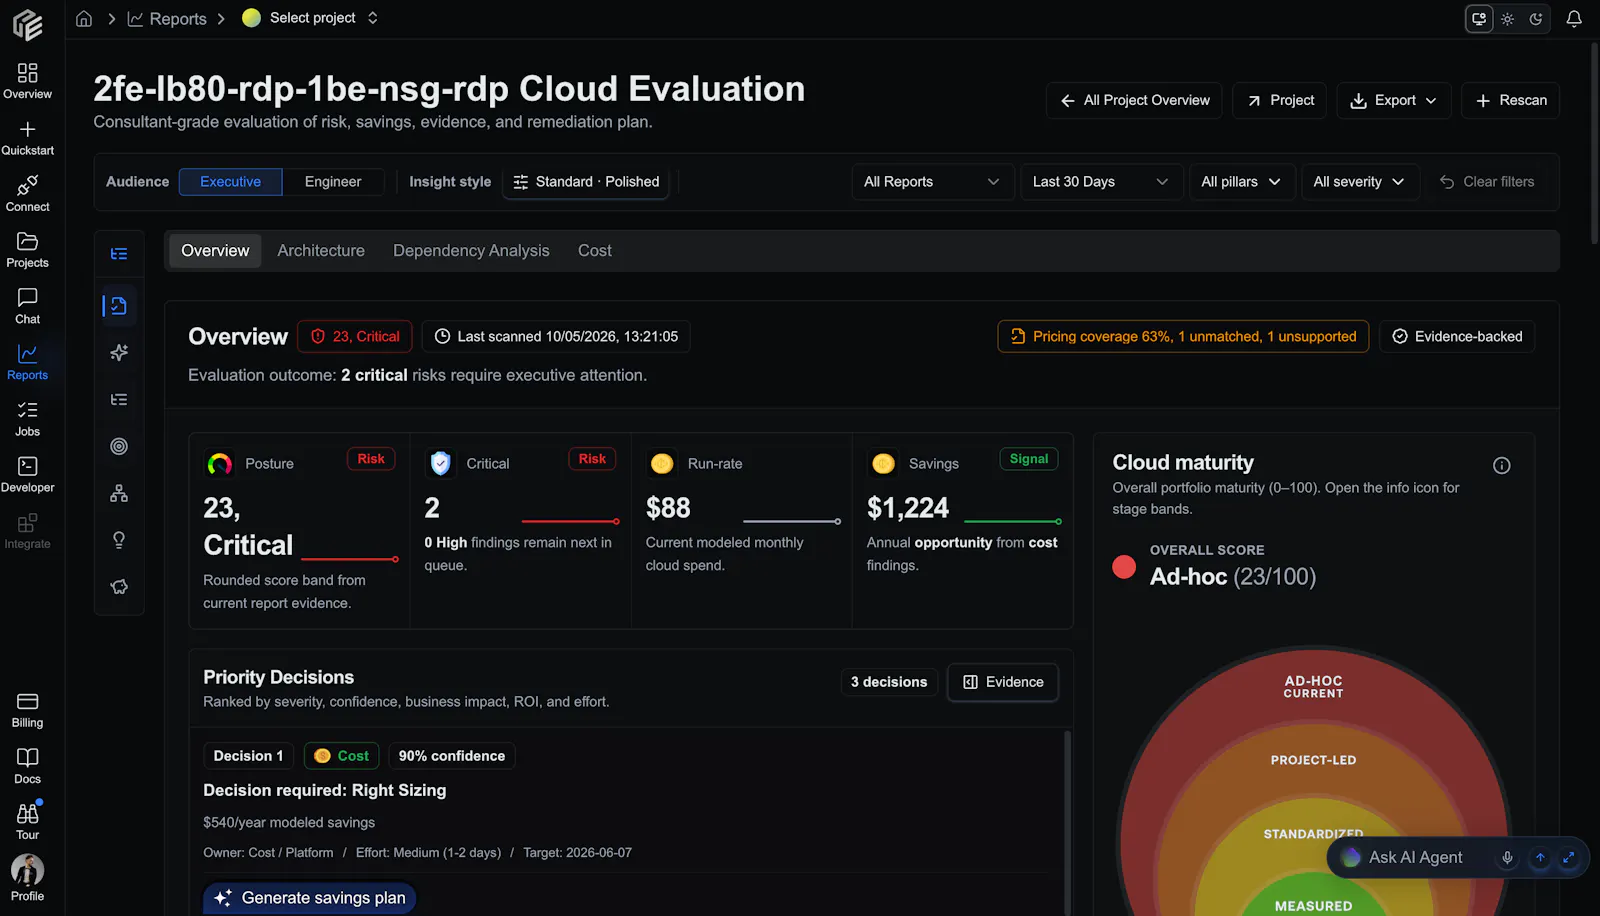Screen dimensions: 1600x916
Task: Click the AD-HOC CURRENT maturity ring
Action: point(1313,686)
